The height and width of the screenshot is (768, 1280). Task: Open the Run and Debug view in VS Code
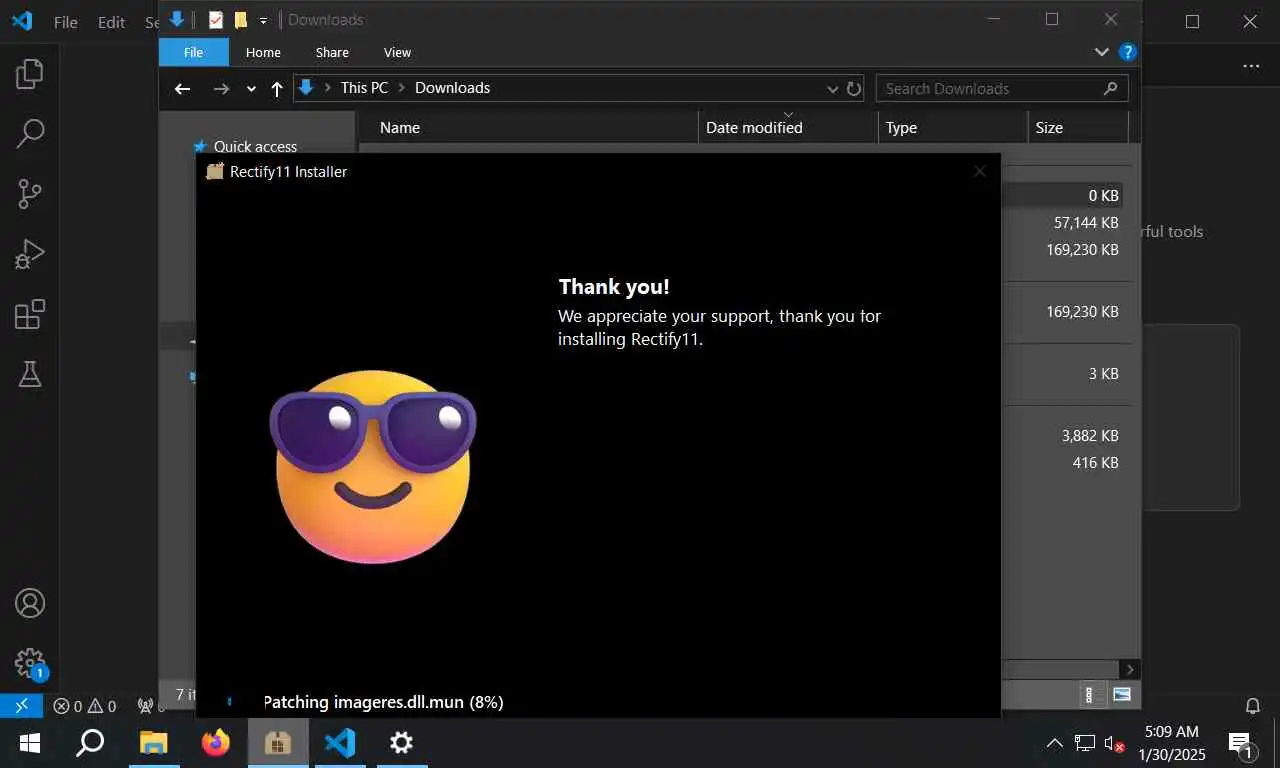coord(30,254)
